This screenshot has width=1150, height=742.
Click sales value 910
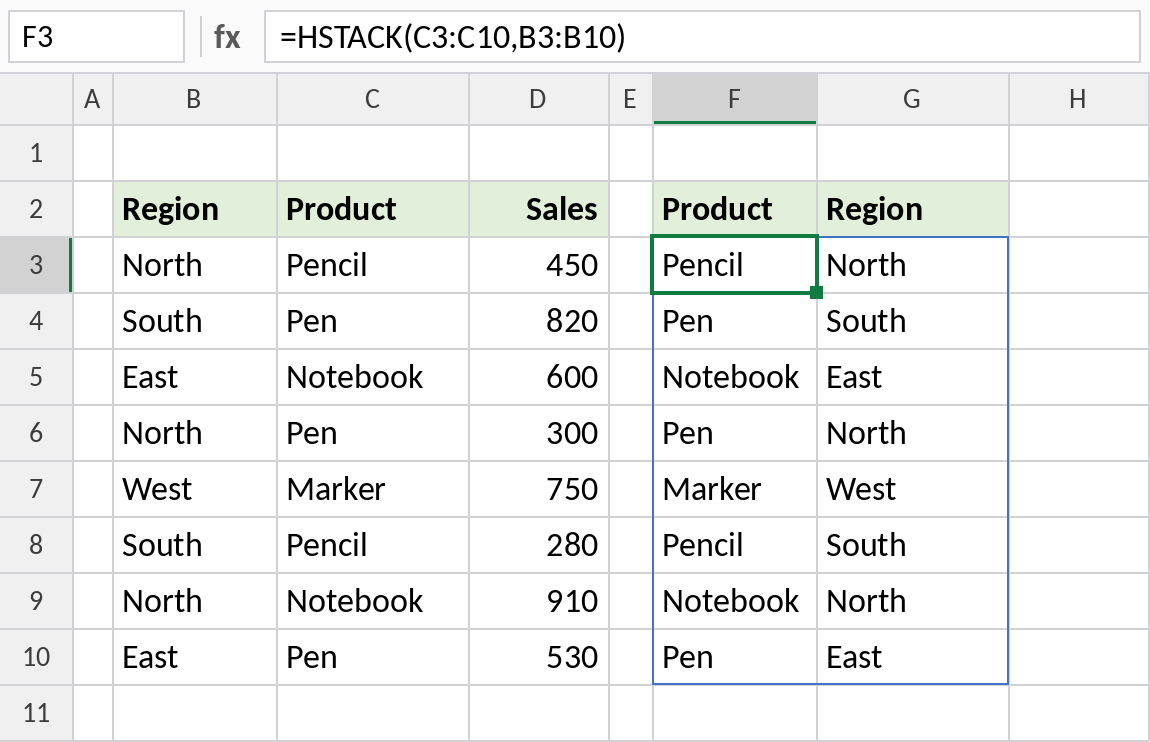[x=538, y=600]
